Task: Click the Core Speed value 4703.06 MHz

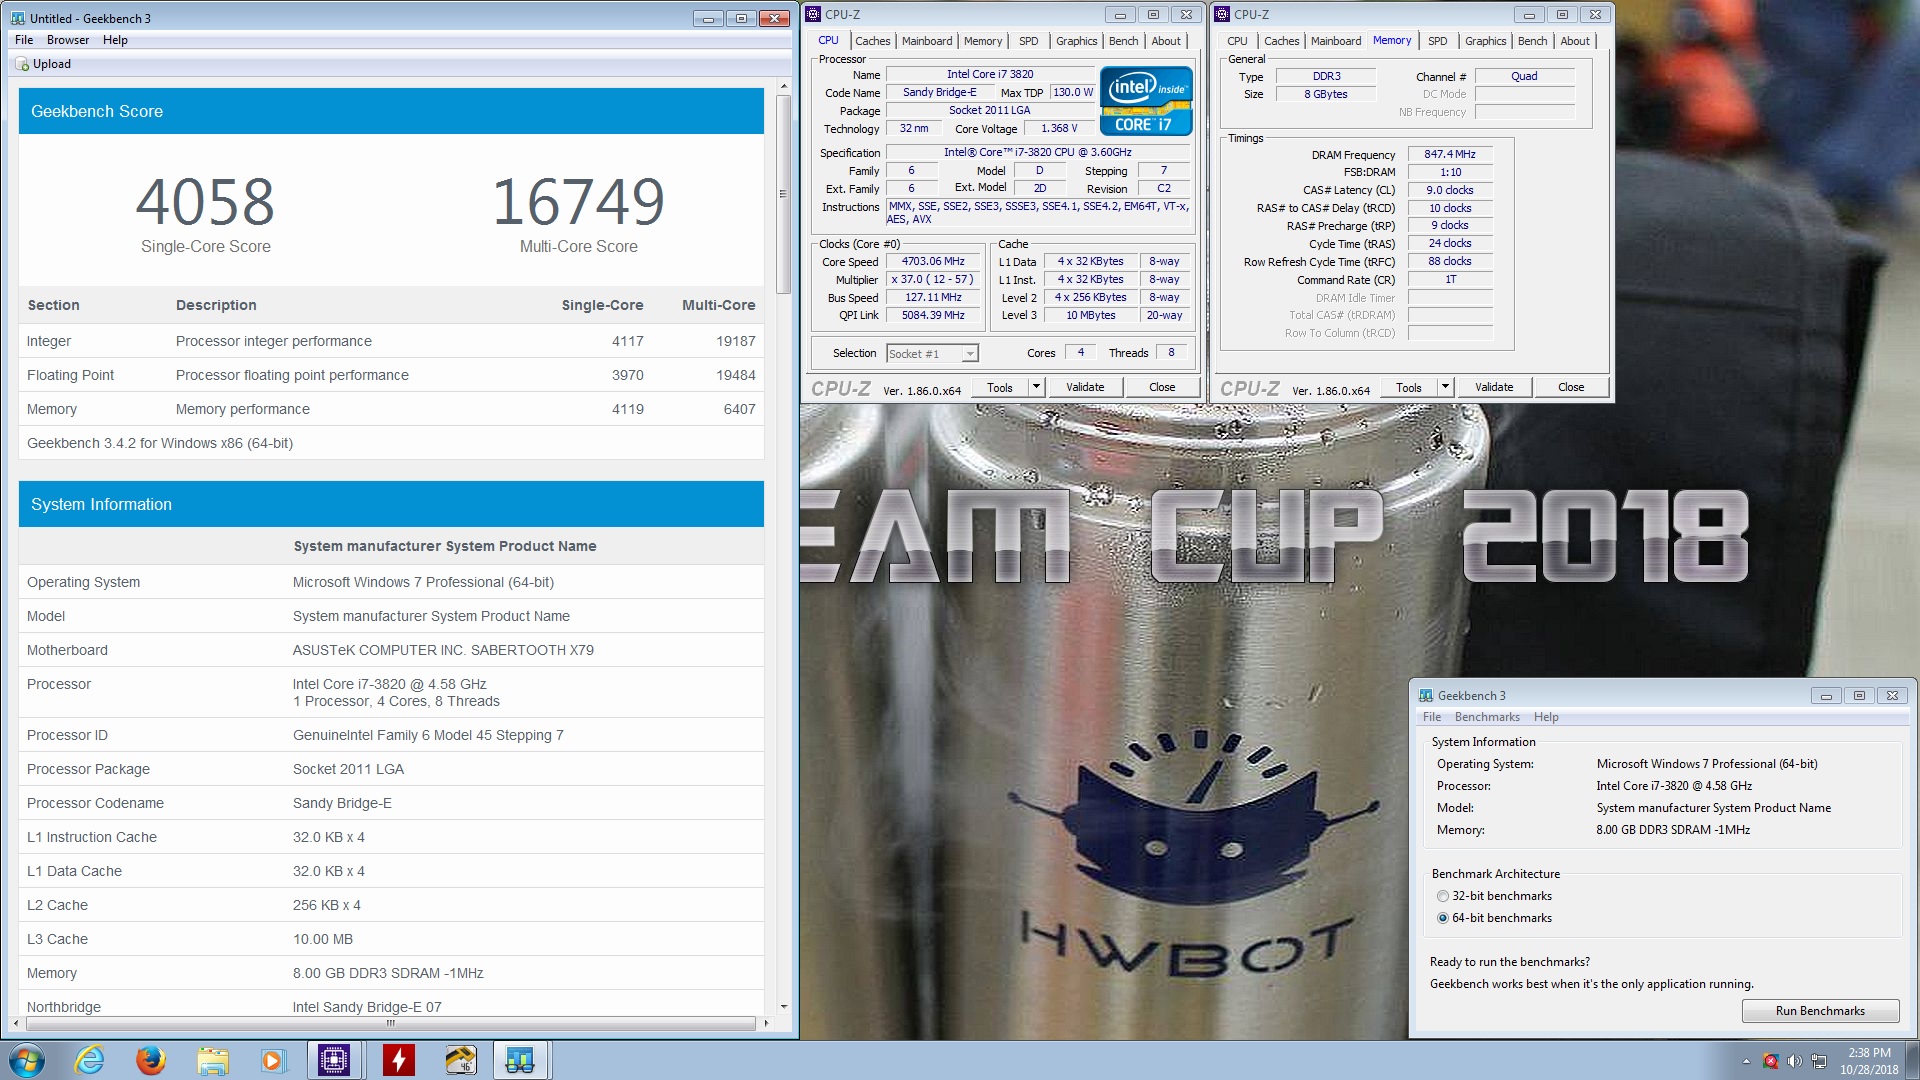Action: (933, 261)
